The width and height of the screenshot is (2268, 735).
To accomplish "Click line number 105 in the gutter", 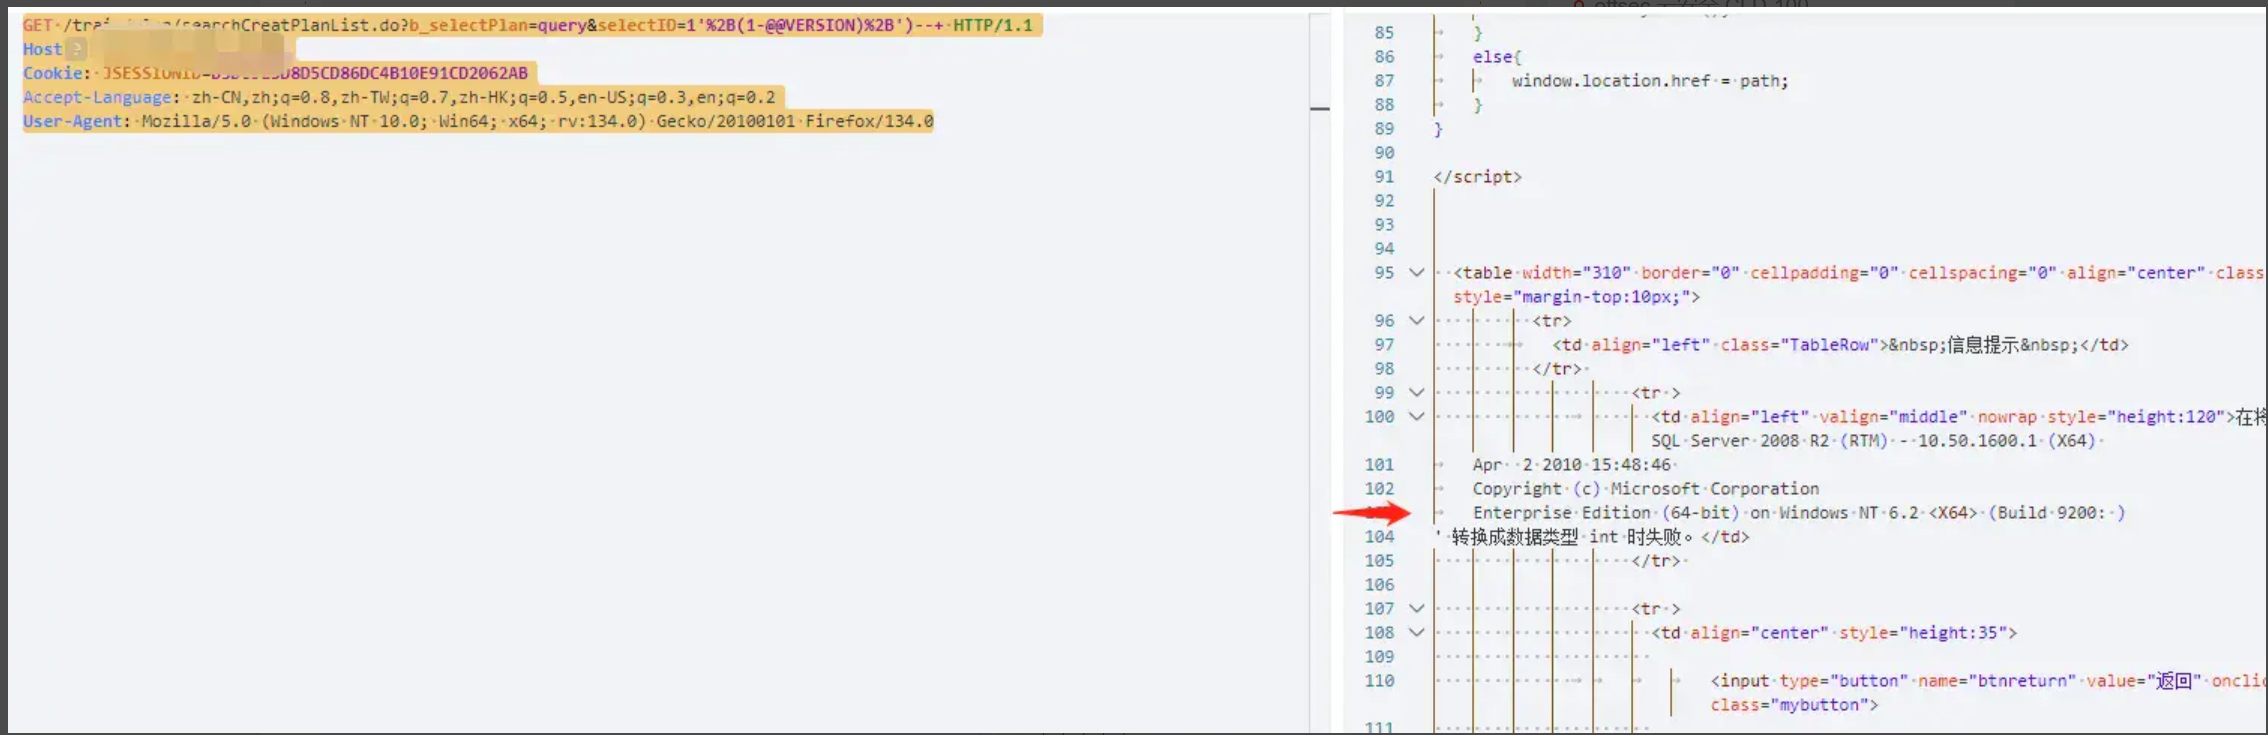I will [x=1379, y=561].
